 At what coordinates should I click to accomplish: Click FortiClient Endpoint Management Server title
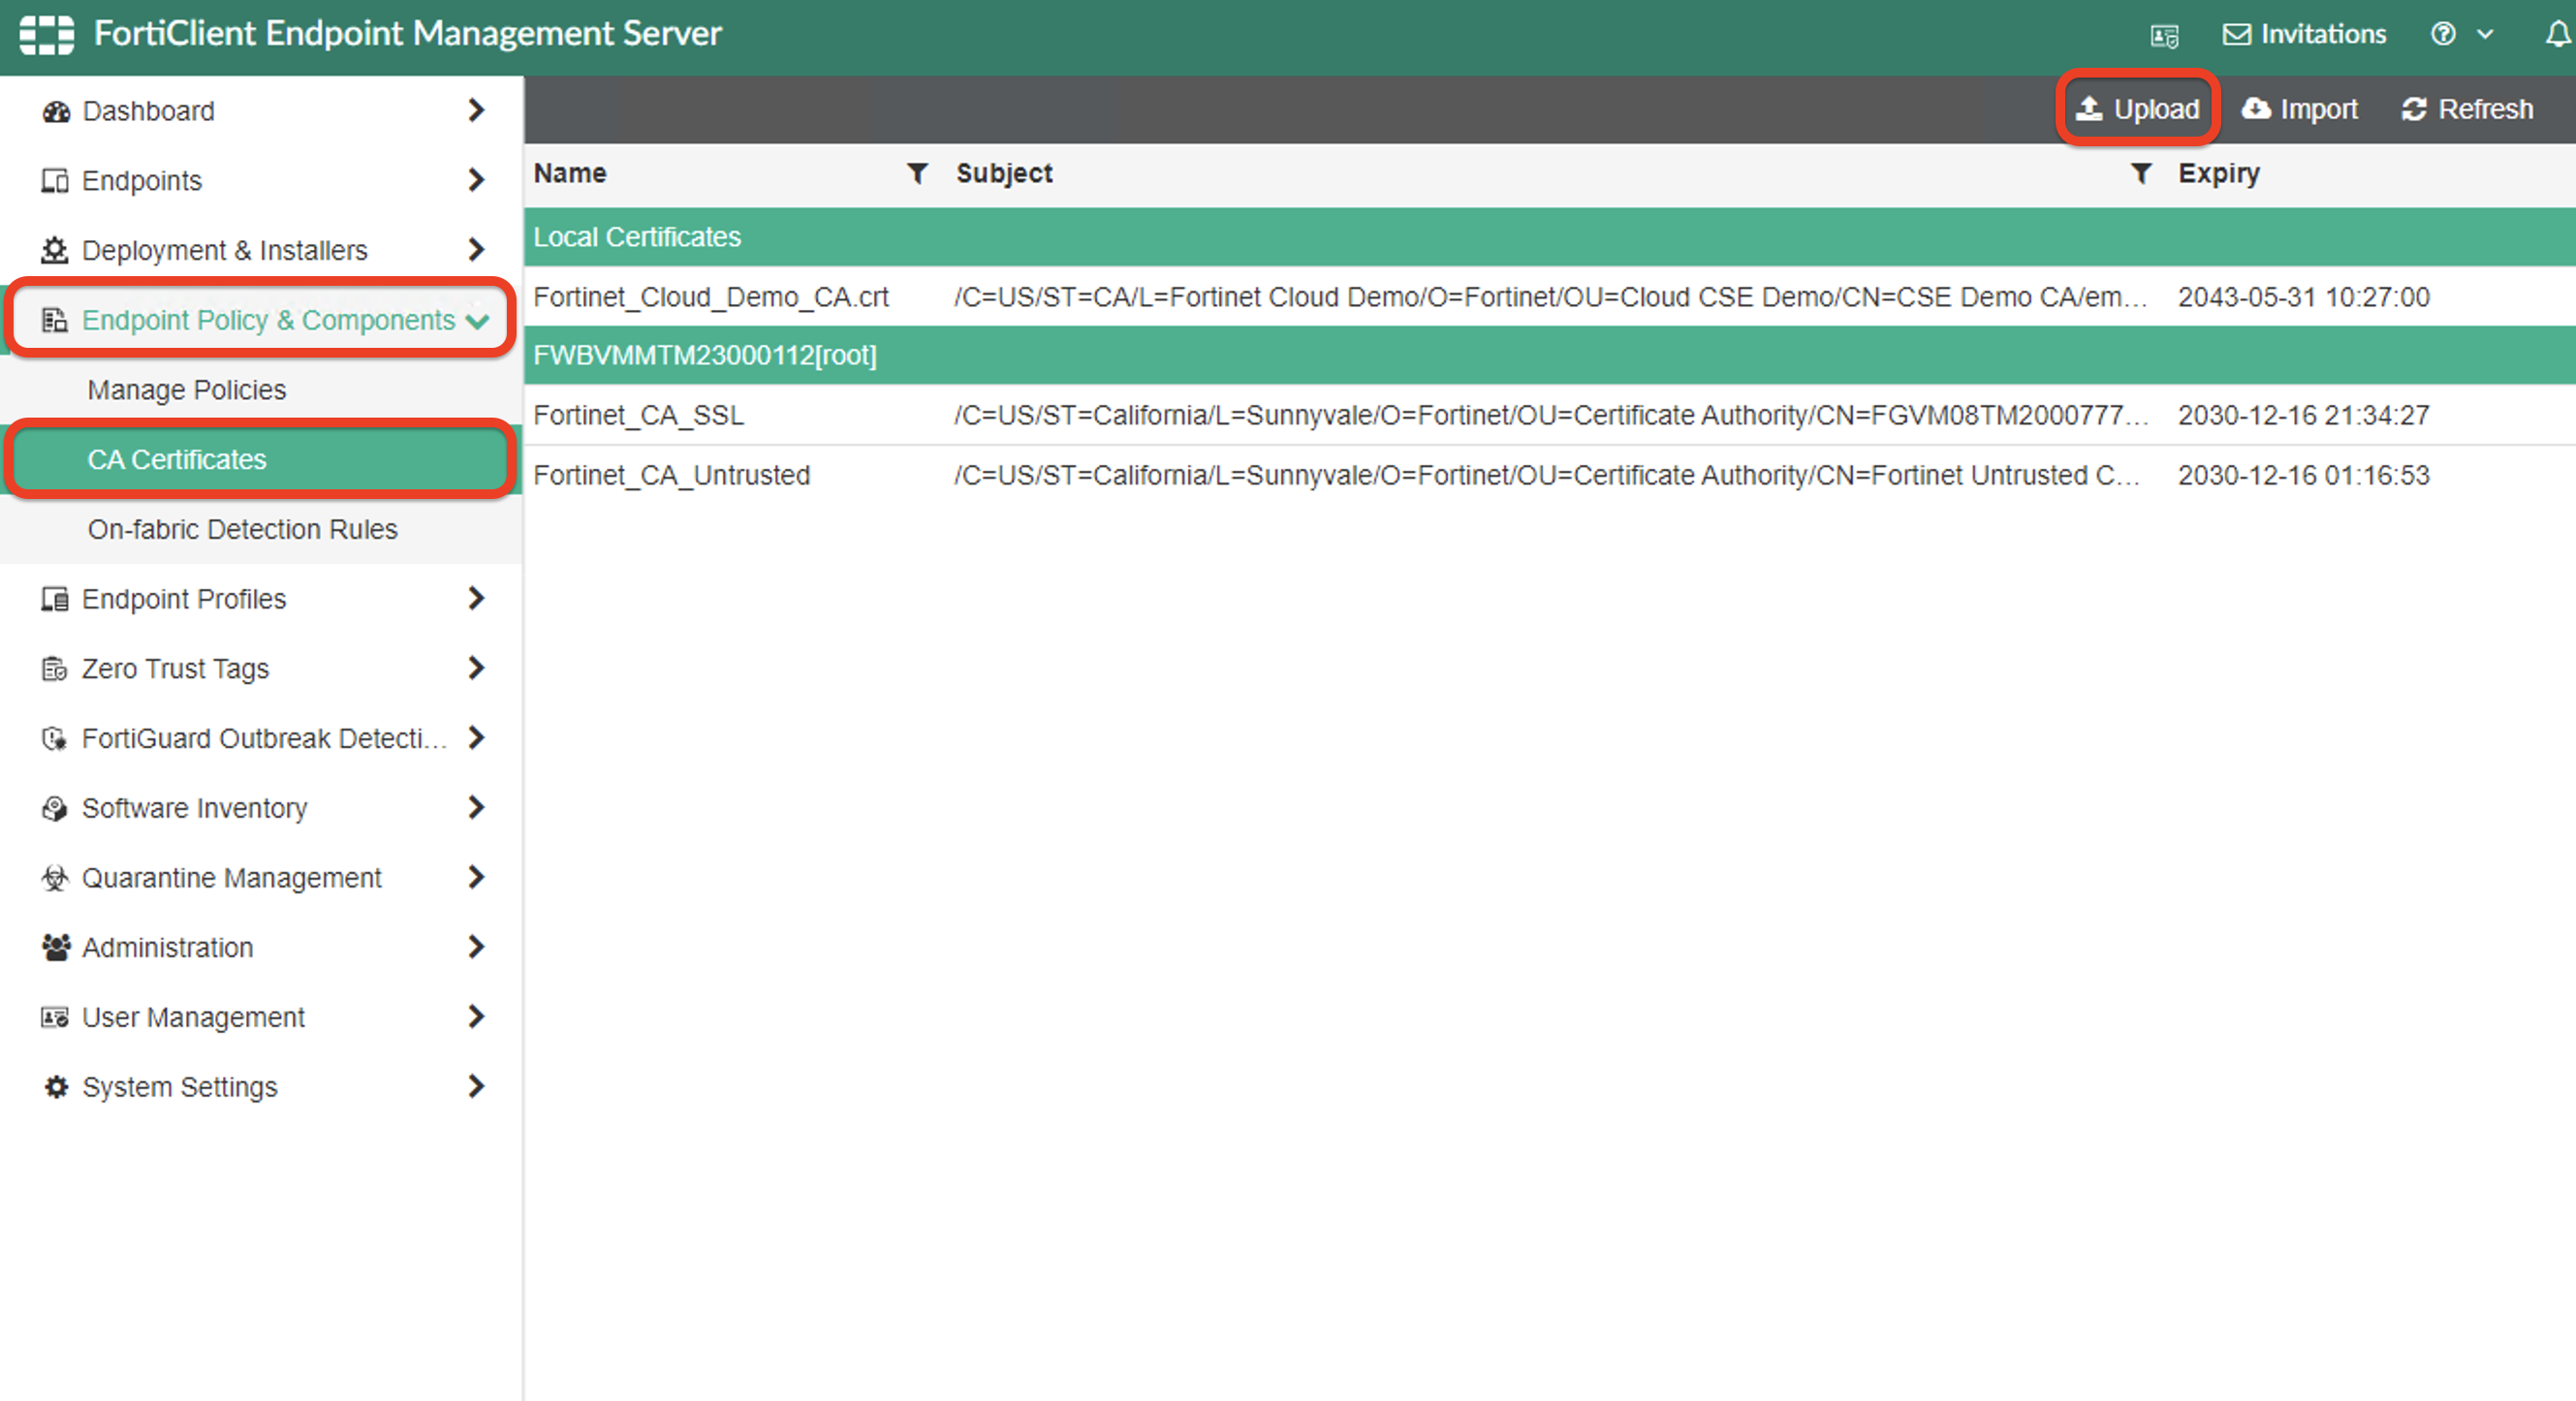[x=408, y=34]
